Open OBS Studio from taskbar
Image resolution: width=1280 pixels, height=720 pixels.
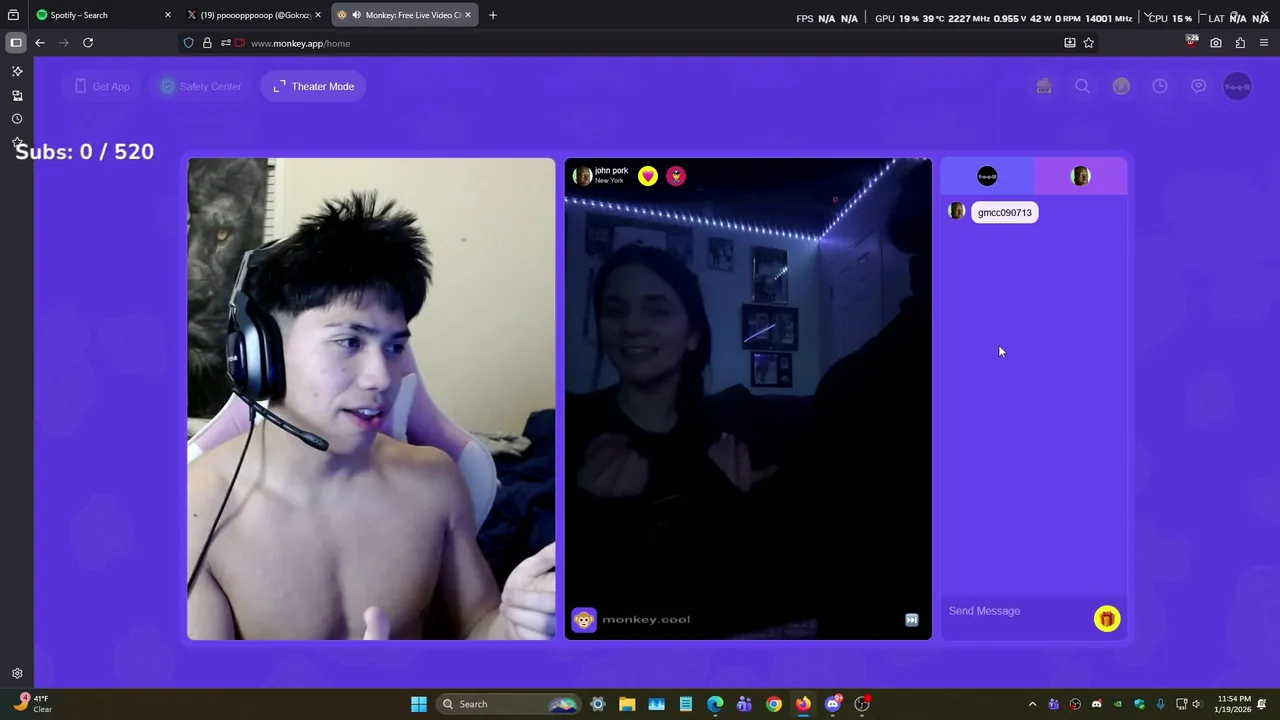click(862, 704)
